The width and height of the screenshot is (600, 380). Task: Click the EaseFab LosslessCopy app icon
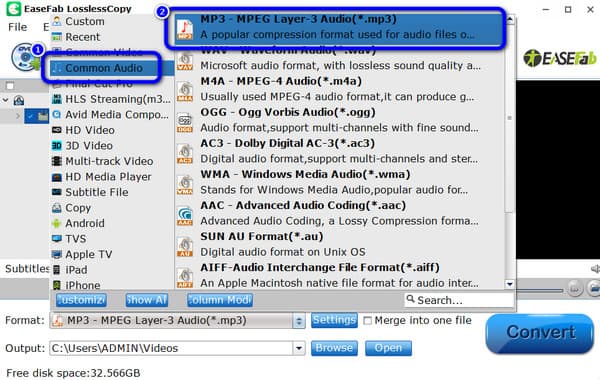click(x=13, y=8)
